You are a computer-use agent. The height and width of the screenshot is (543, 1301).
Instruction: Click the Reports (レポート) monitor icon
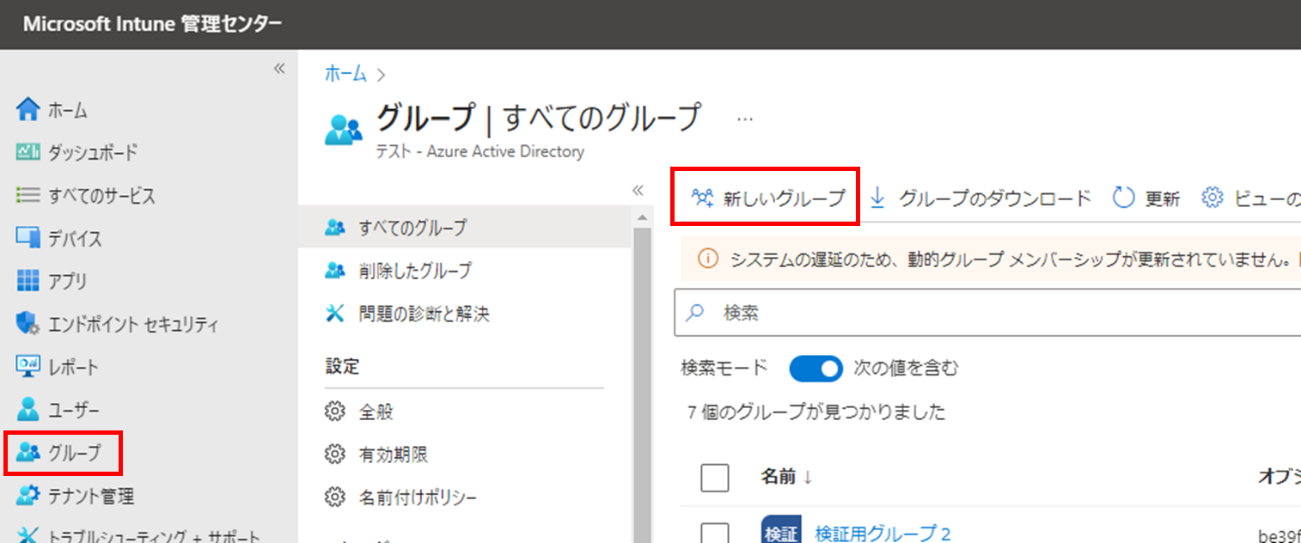tap(28, 367)
